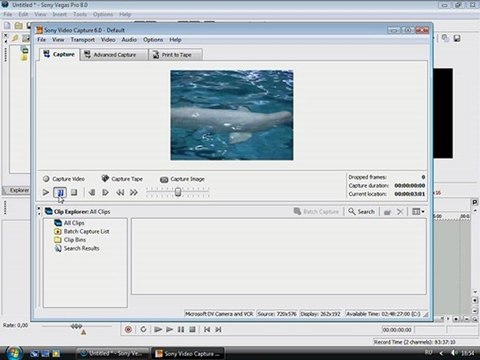Viewport: 480px width, 360px height.
Task: Rewind the tape in capture transport
Action: (120, 192)
